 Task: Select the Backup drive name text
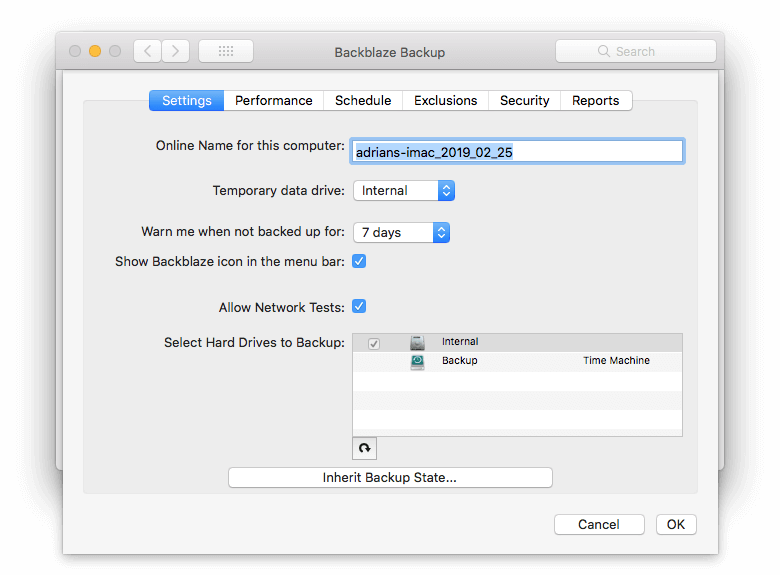[x=460, y=361]
